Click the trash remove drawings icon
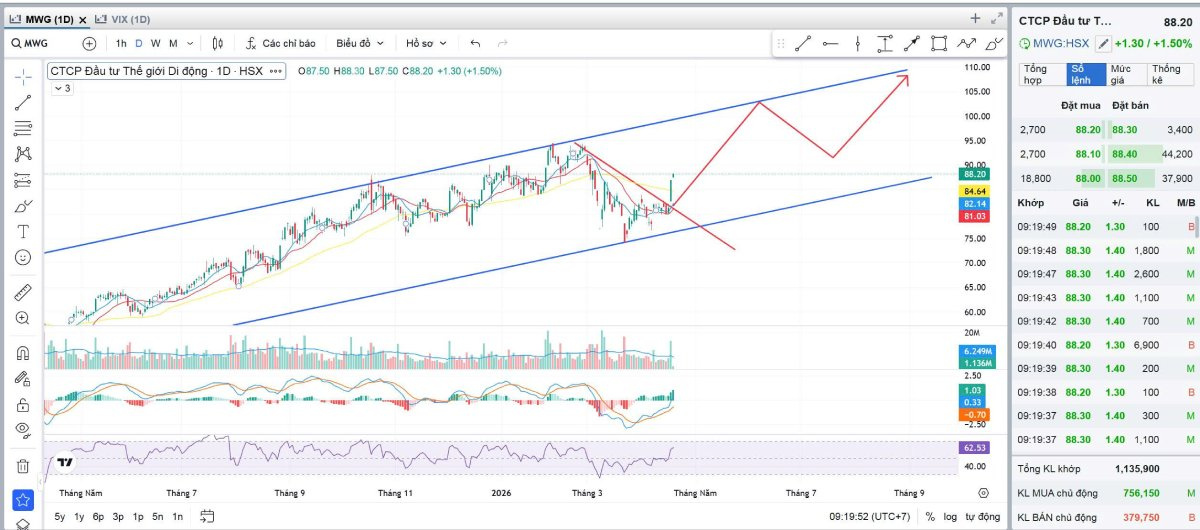Viewport: 1200px width, 530px height. (23, 466)
